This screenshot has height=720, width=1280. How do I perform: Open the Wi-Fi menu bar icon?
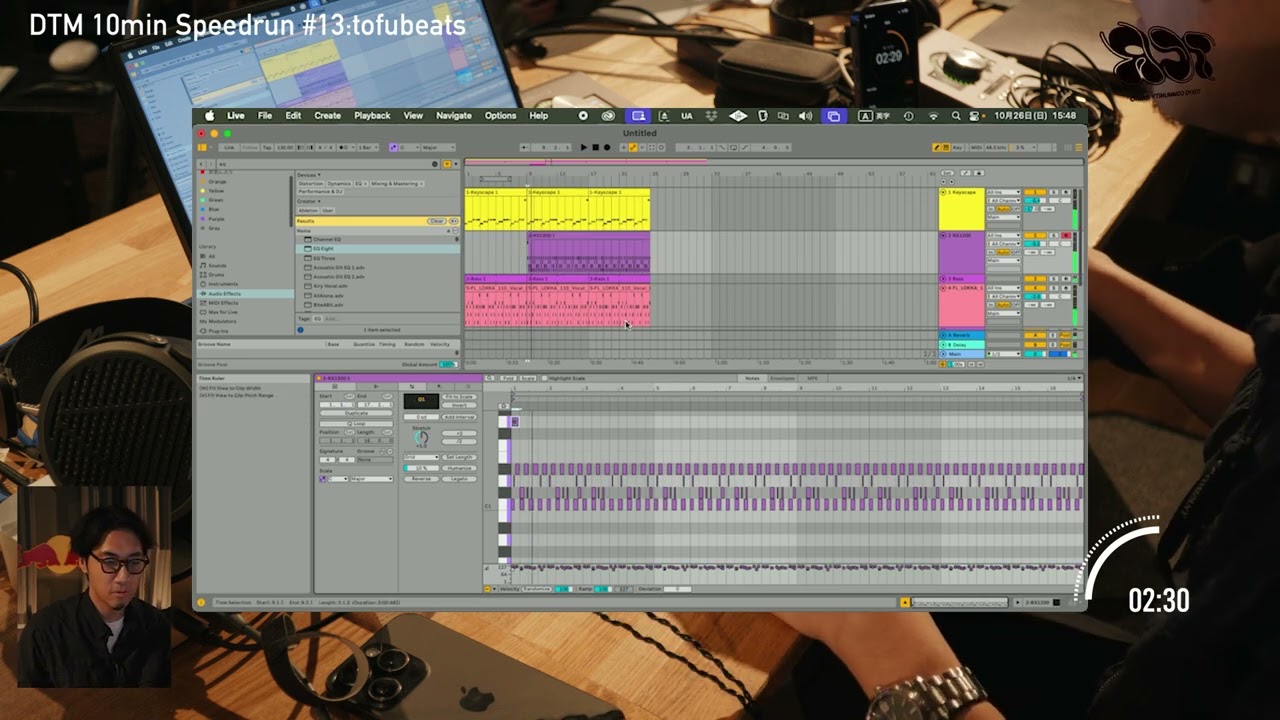coord(934,116)
